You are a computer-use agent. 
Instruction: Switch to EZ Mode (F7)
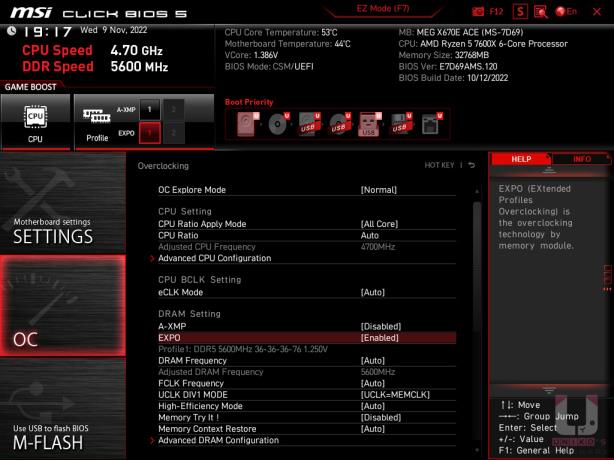pyautogui.click(x=383, y=9)
